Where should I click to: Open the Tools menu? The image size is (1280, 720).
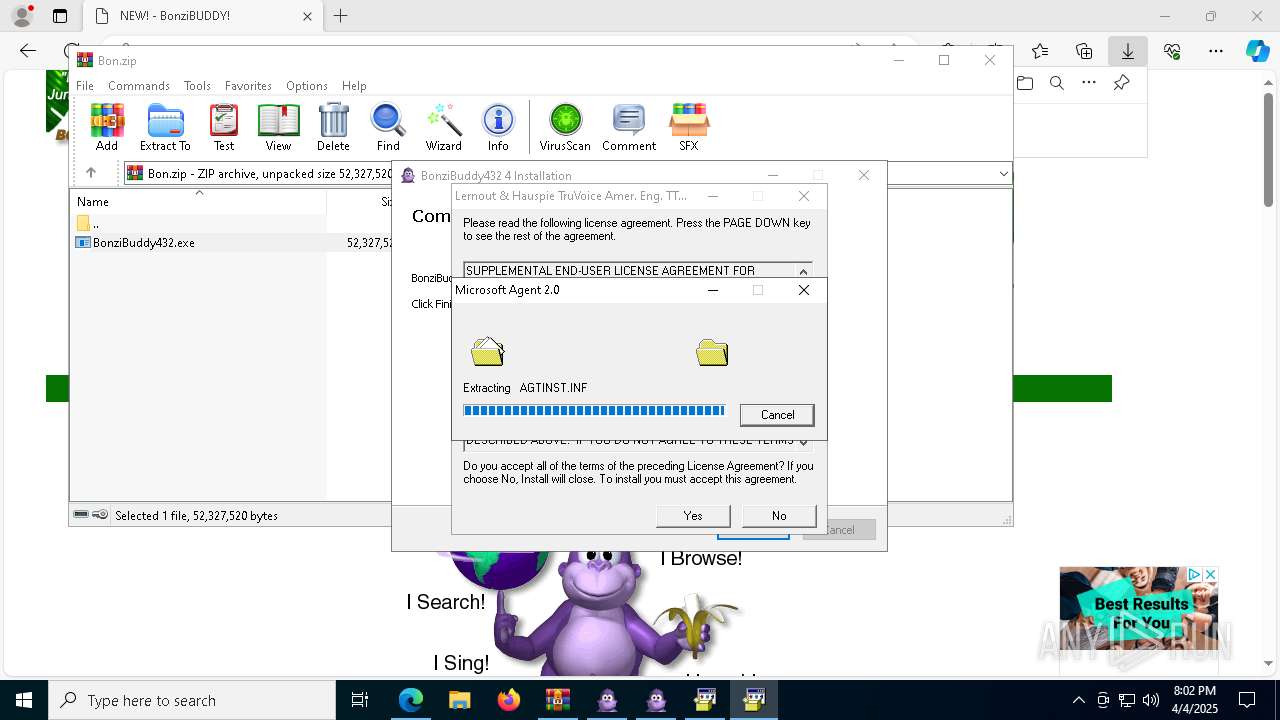197,86
